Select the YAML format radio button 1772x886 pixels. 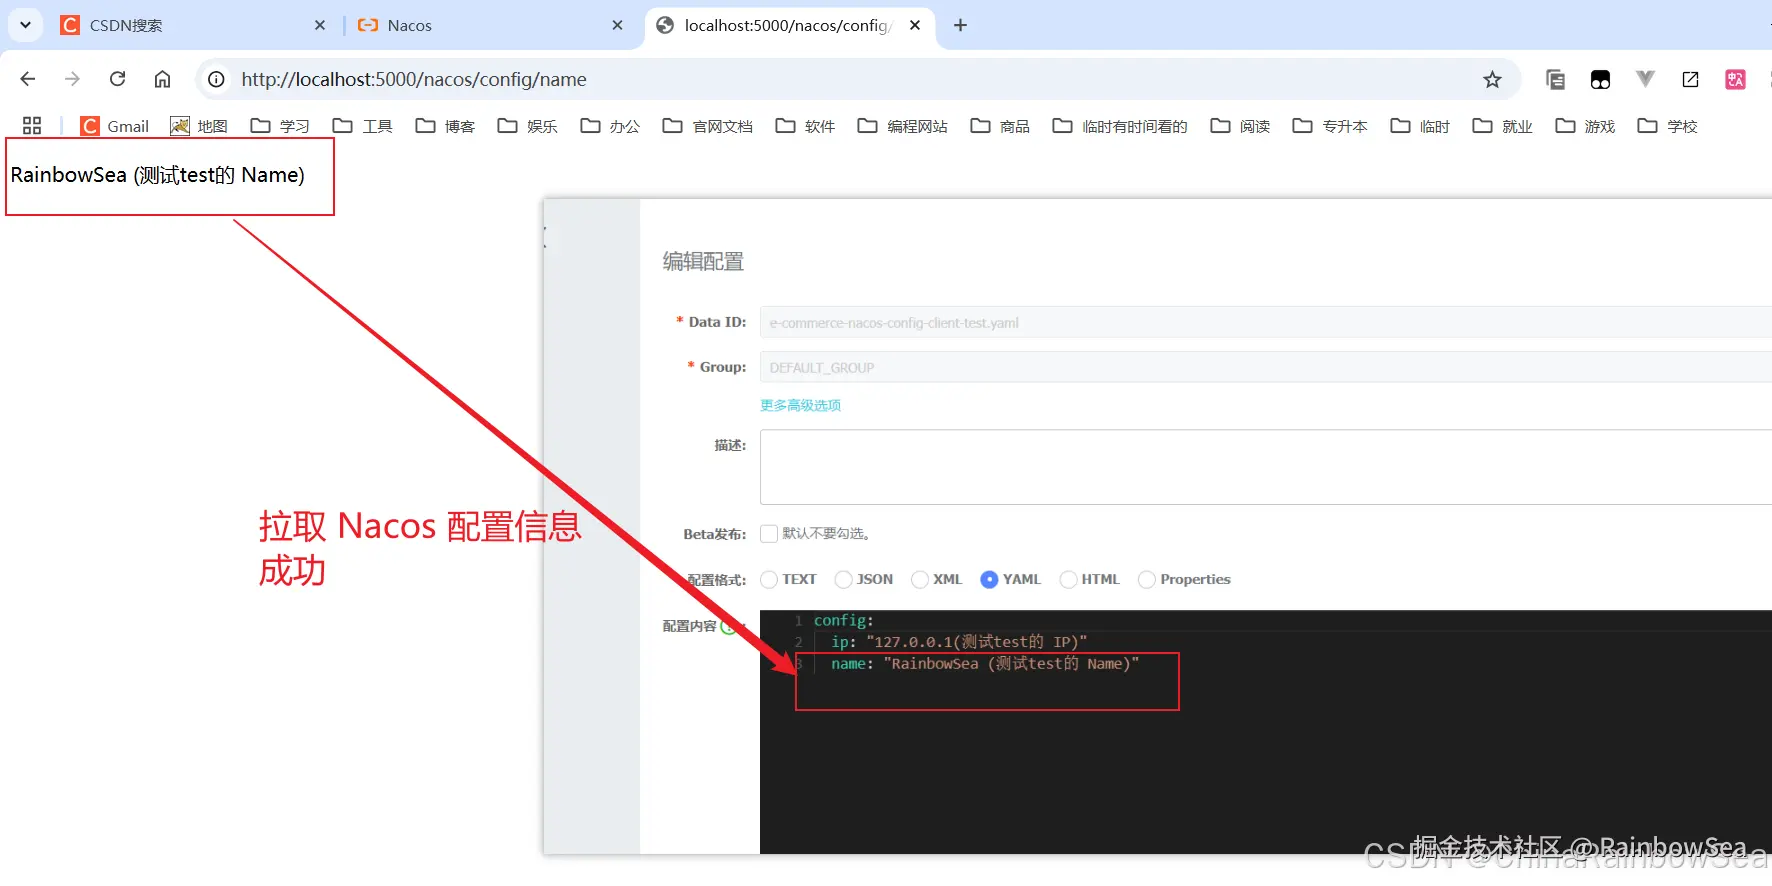989,579
